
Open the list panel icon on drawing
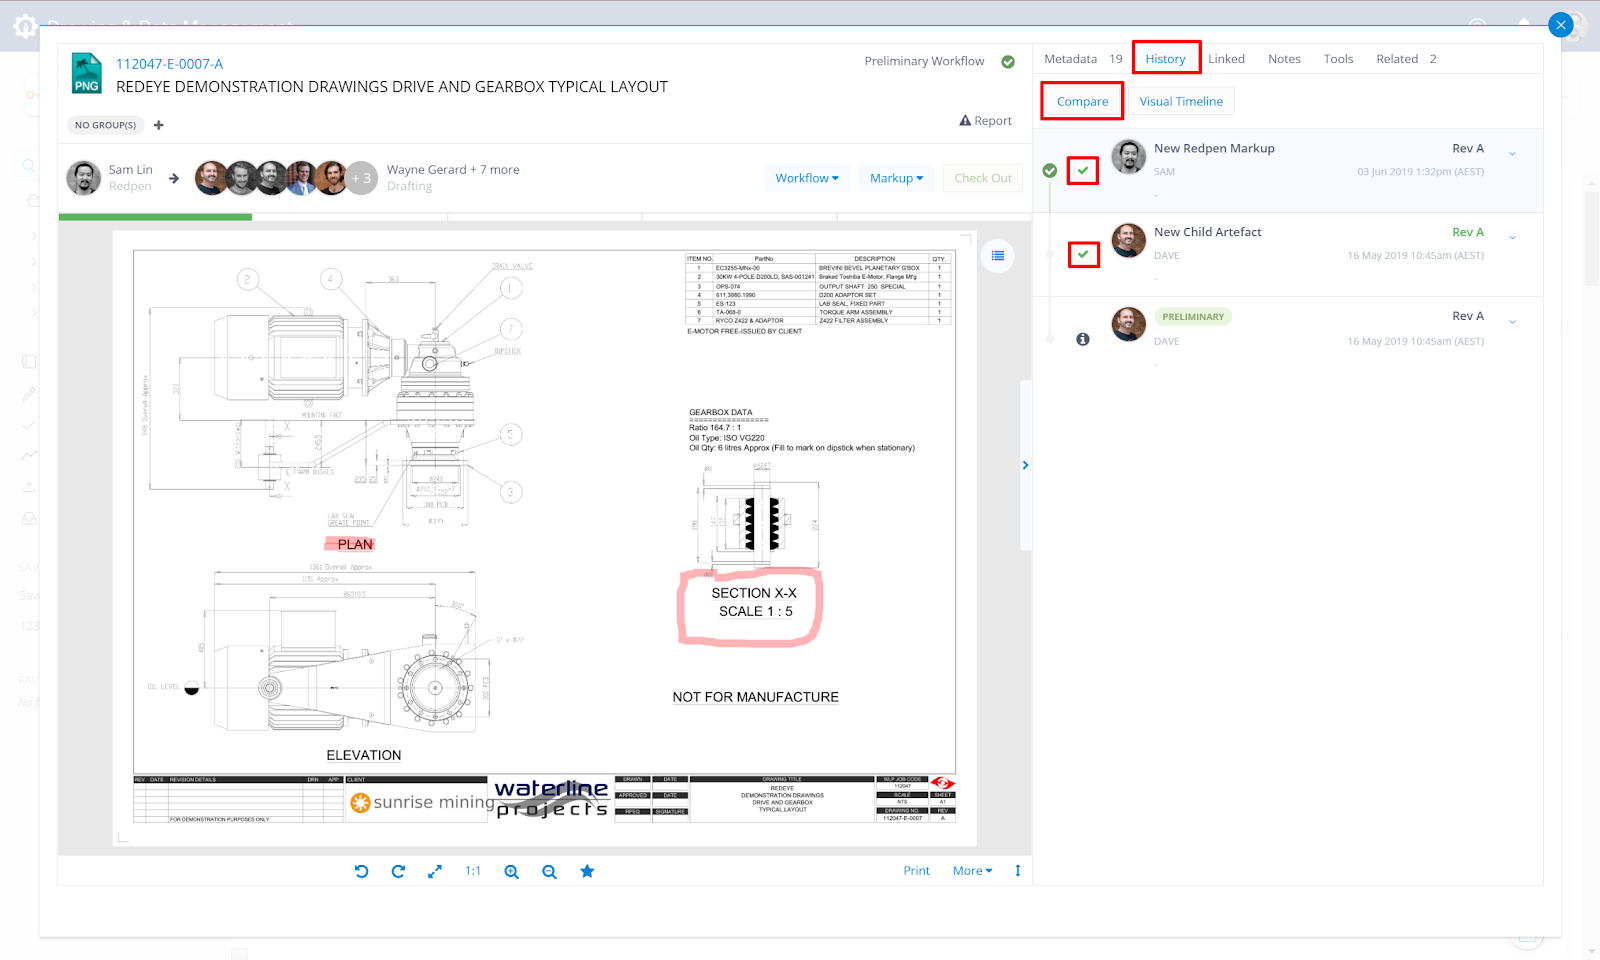click(x=997, y=256)
